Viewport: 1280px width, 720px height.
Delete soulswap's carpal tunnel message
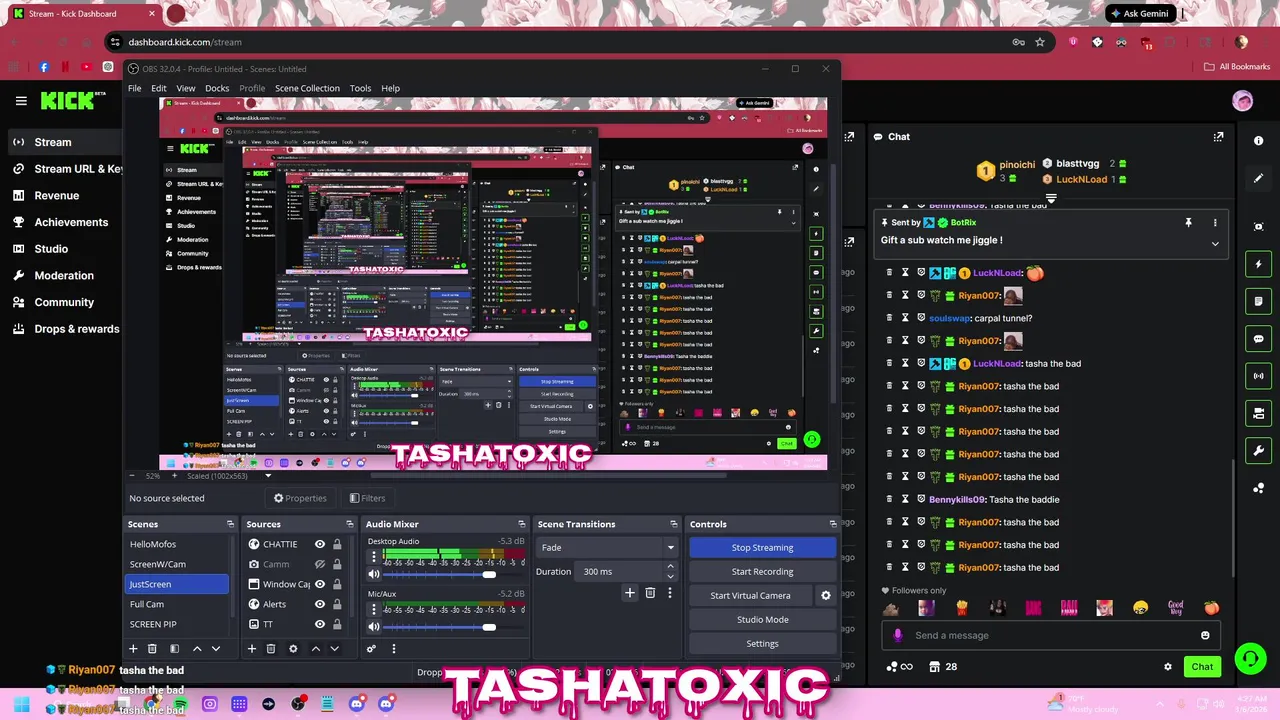tap(889, 318)
